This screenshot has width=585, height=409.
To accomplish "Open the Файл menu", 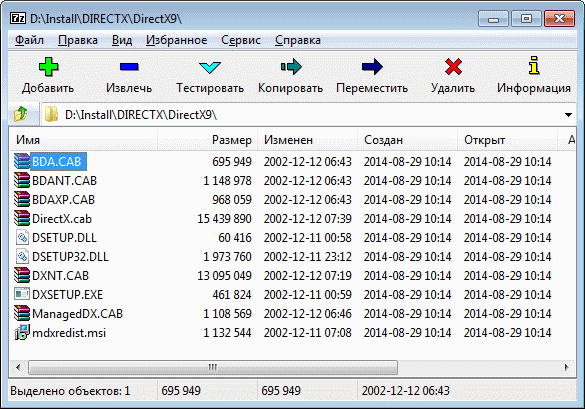I will 29,40.
